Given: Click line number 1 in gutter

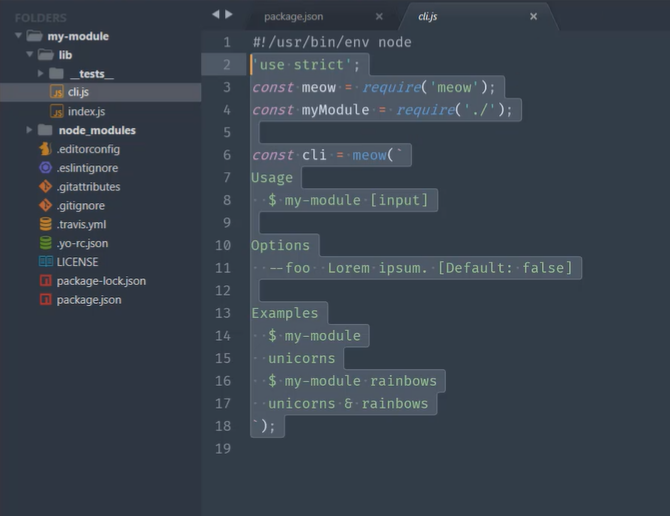Looking at the screenshot, I should pos(227,42).
